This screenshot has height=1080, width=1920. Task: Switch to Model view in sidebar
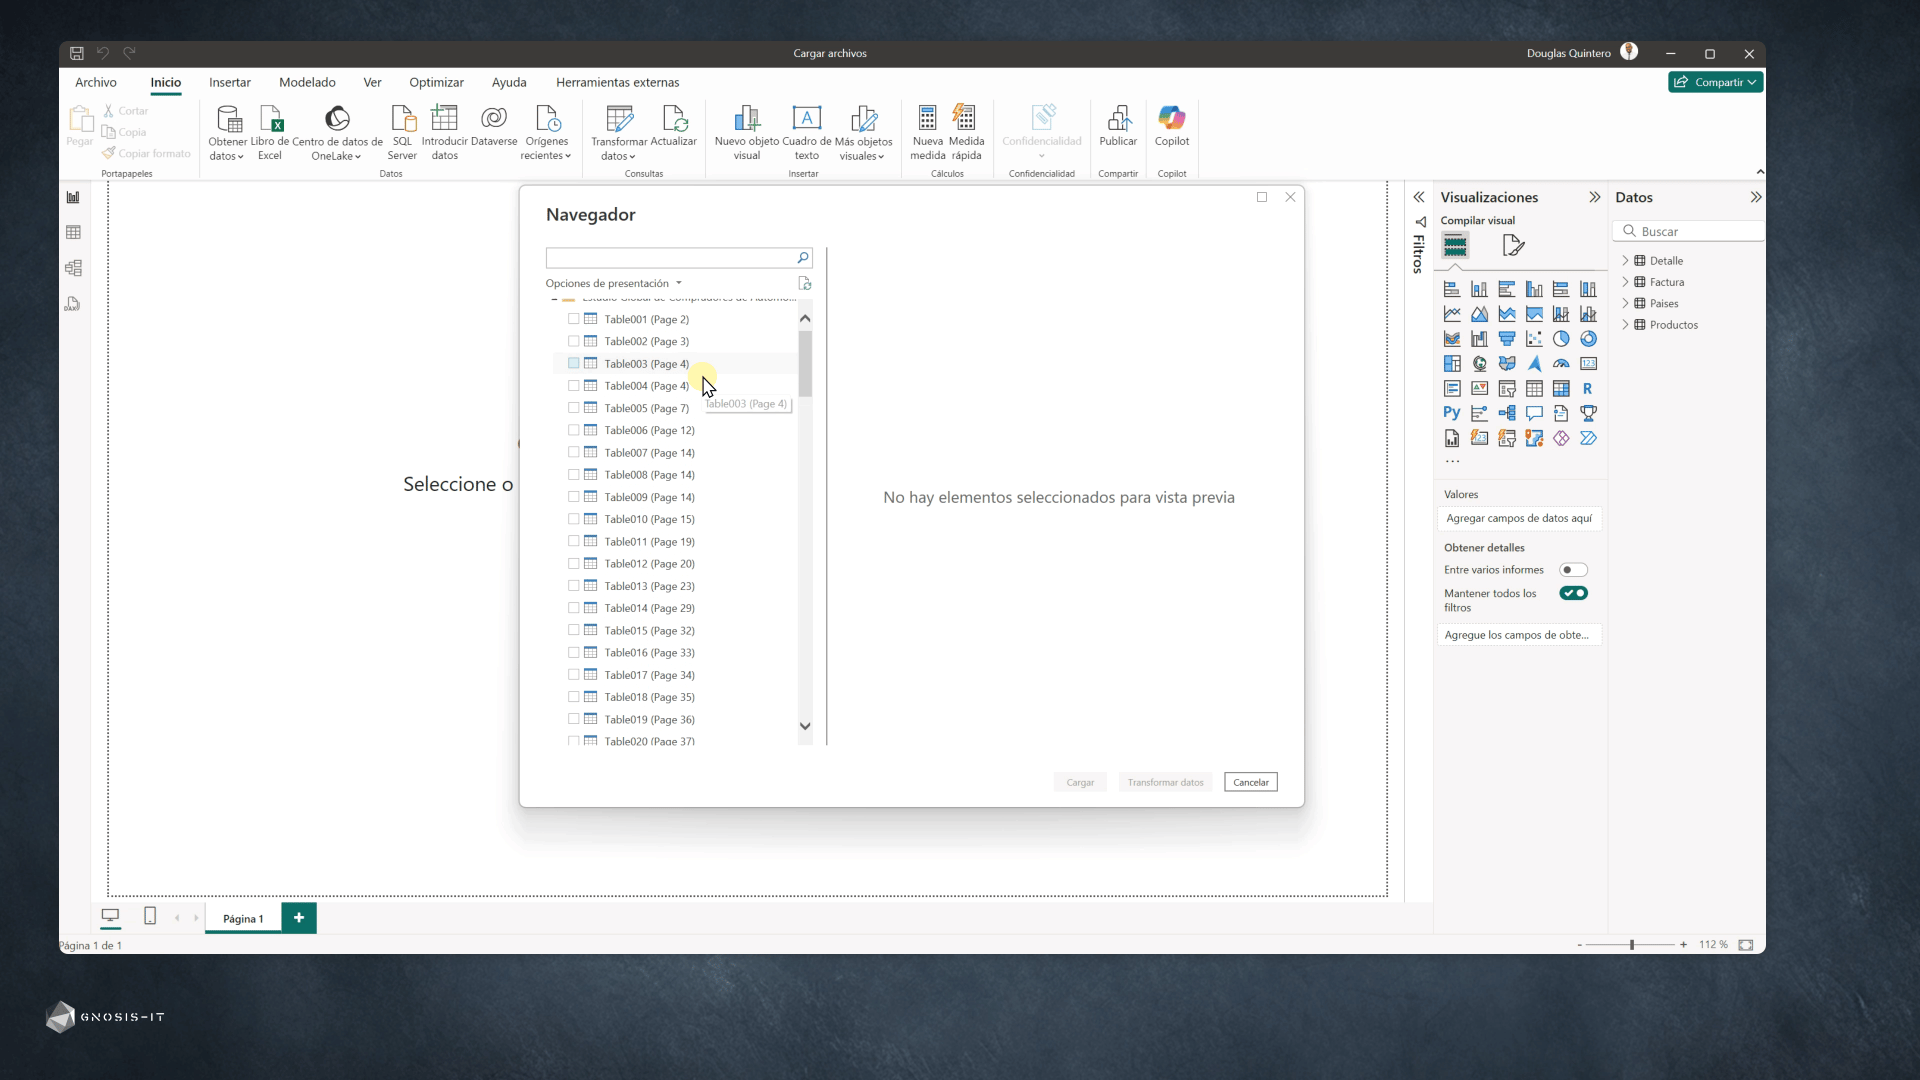pos(73,268)
